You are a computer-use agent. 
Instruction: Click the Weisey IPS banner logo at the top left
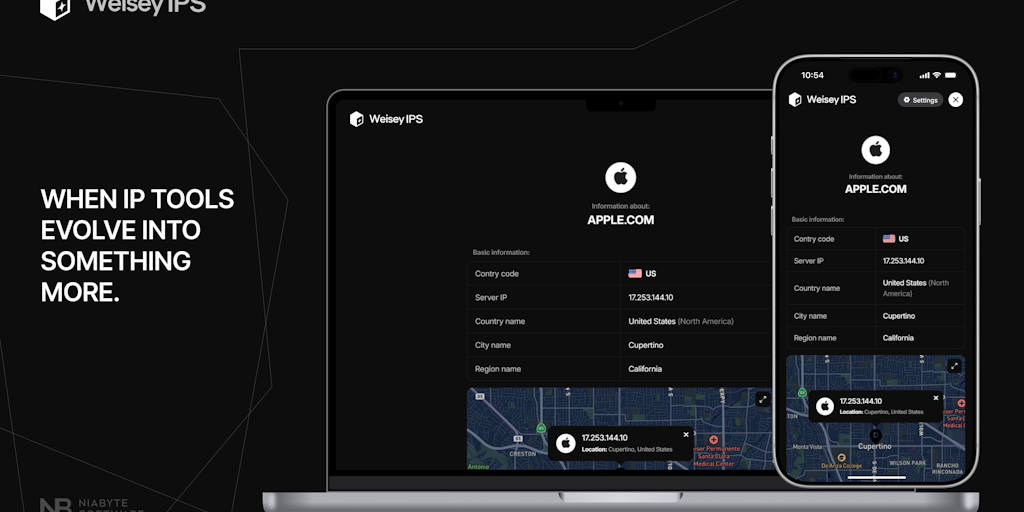pos(123,7)
